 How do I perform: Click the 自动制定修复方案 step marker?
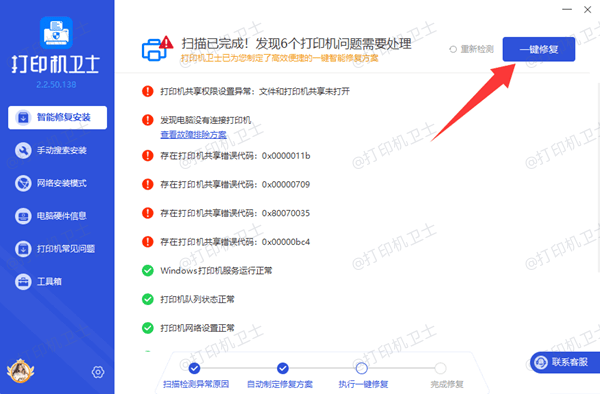pos(283,368)
